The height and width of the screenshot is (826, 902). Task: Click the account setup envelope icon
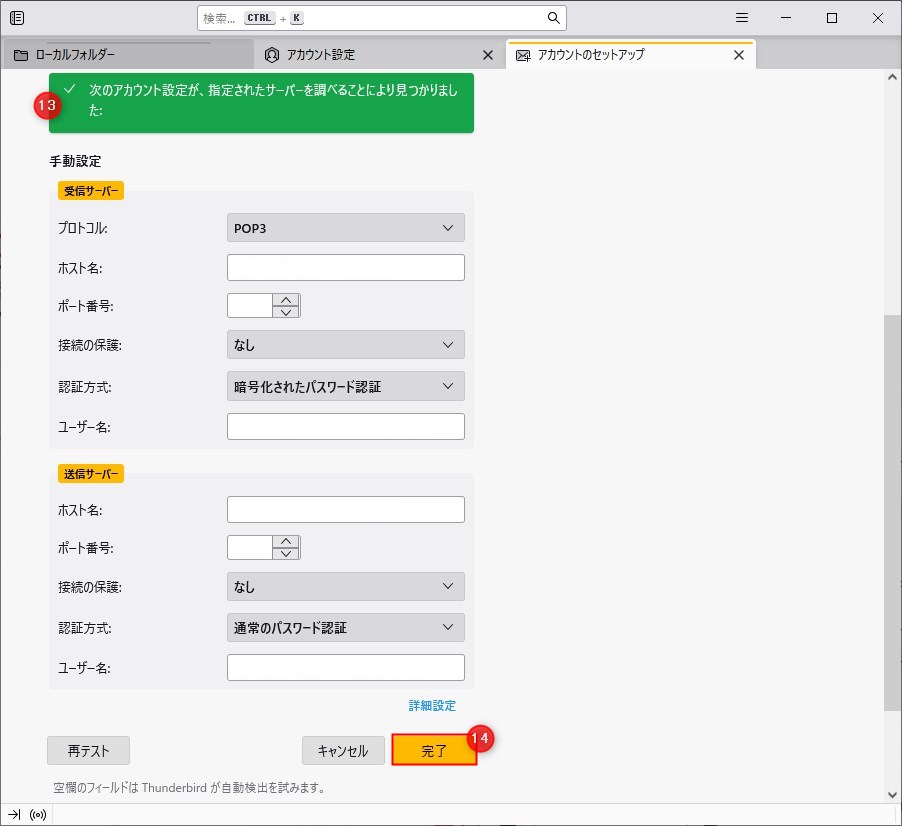coord(523,56)
